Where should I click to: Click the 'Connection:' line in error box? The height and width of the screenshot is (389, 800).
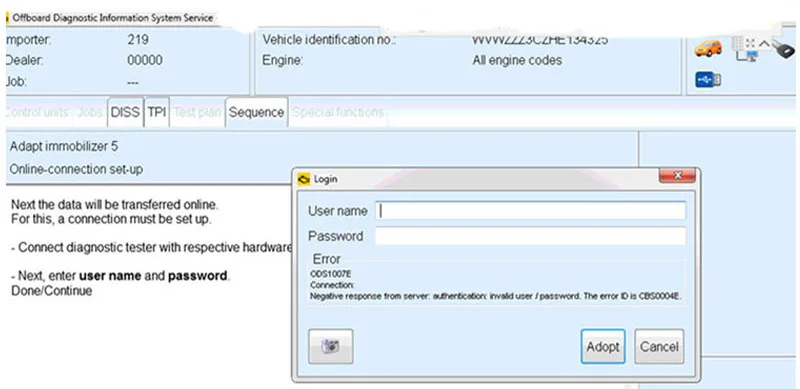click(332, 285)
